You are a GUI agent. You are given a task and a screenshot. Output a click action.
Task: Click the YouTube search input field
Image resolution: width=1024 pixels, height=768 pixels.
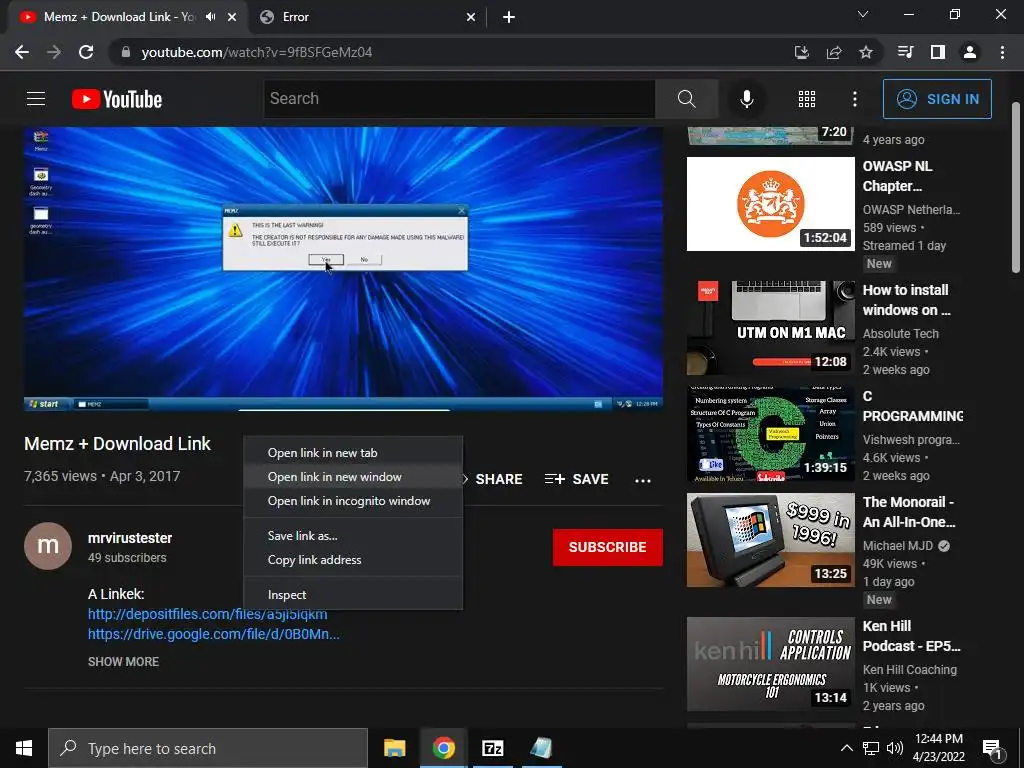pos(459,99)
